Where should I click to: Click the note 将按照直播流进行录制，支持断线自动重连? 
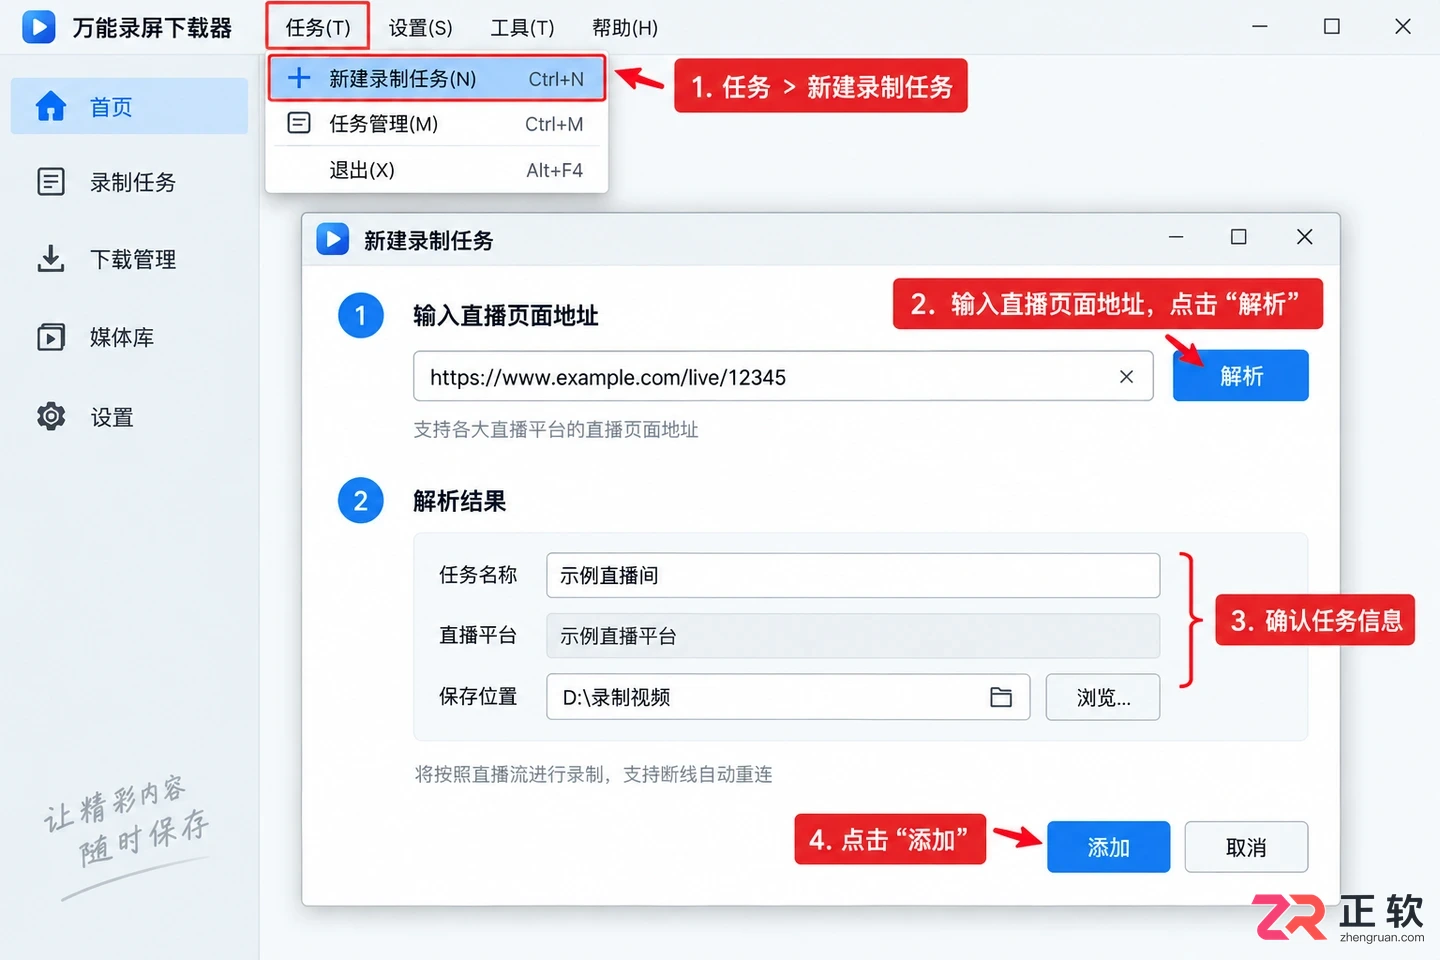coord(594,775)
